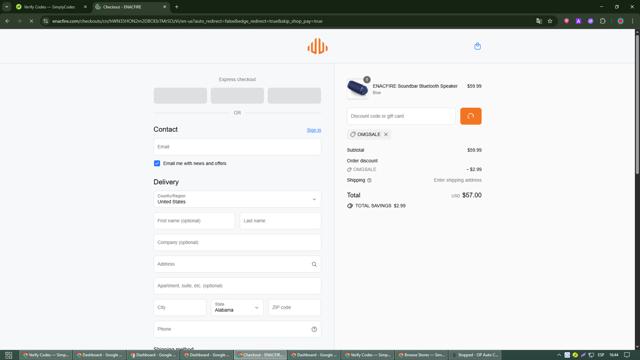Open the Stopped taskbar window
Viewport: 640px width, 360px height.
coord(475,355)
